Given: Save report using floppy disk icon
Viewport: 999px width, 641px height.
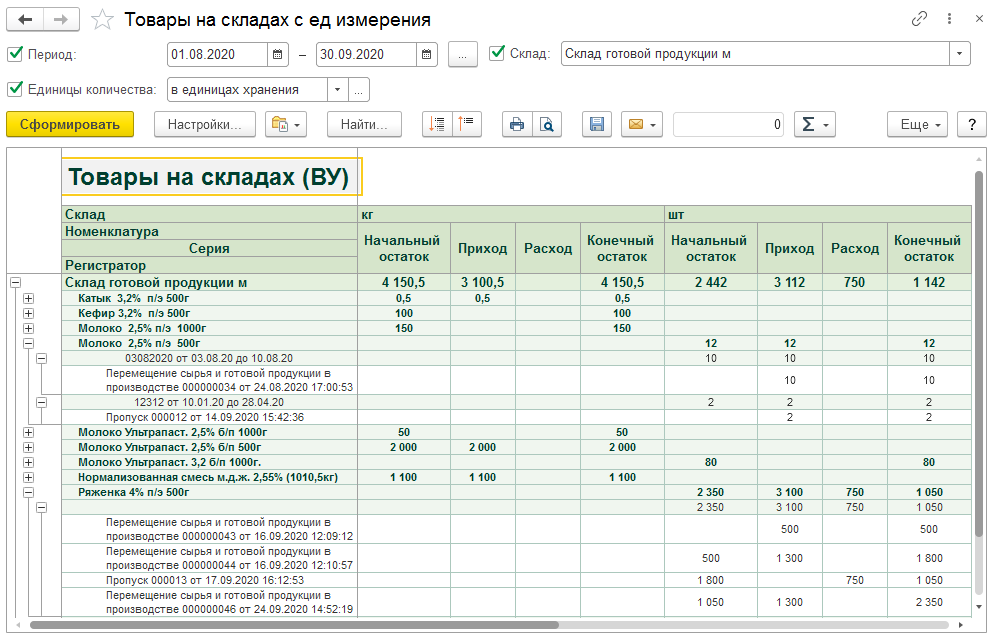Looking at the screenshot, I should coord(597,125).
